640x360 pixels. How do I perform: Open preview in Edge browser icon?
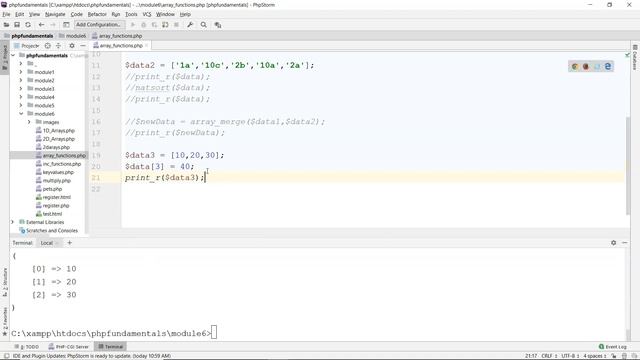point(608,66)
